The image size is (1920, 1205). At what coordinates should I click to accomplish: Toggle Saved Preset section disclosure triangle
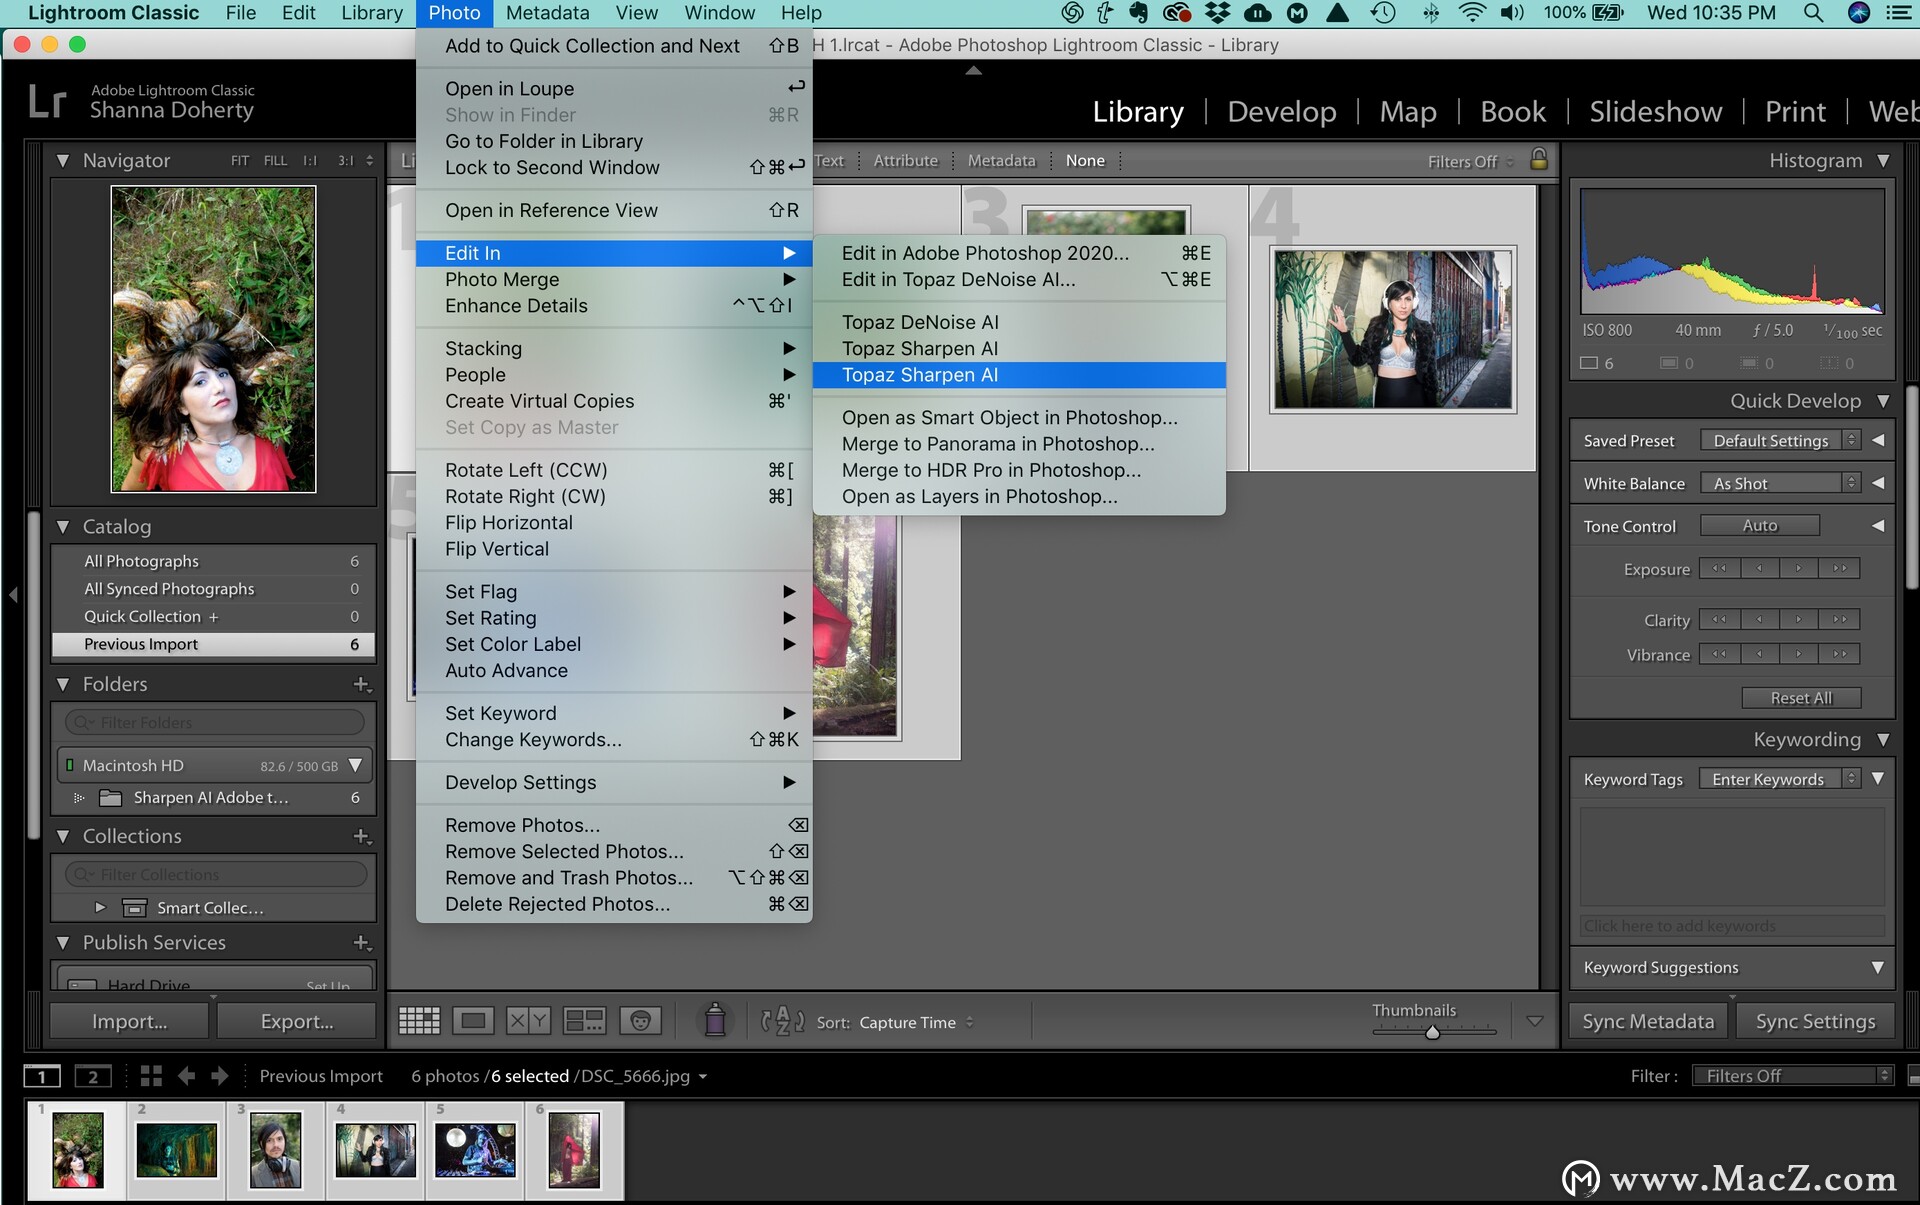(x=1878, y=440)
